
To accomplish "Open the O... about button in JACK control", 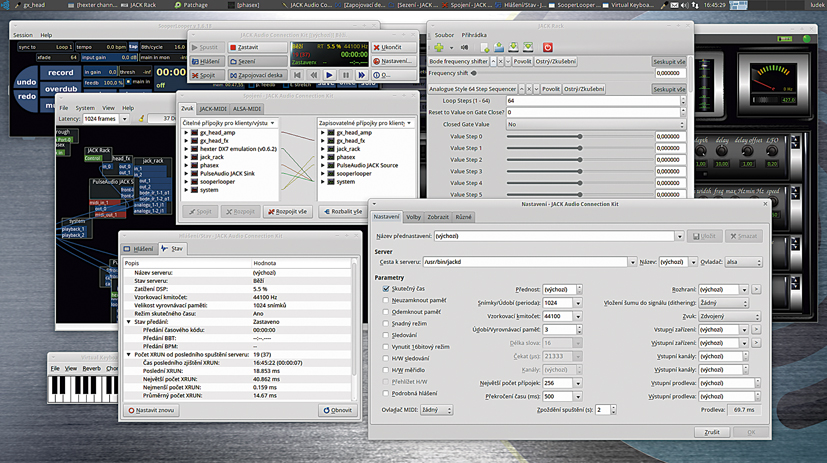I will tap(394, 75).
